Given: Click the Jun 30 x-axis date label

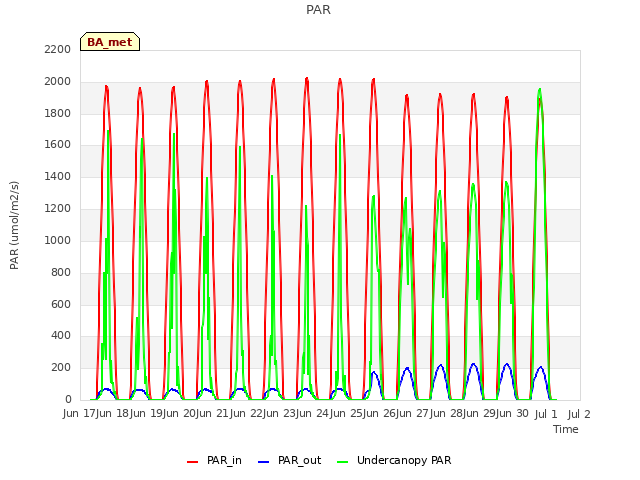Looking at the screenshot, I should [513, 414].
